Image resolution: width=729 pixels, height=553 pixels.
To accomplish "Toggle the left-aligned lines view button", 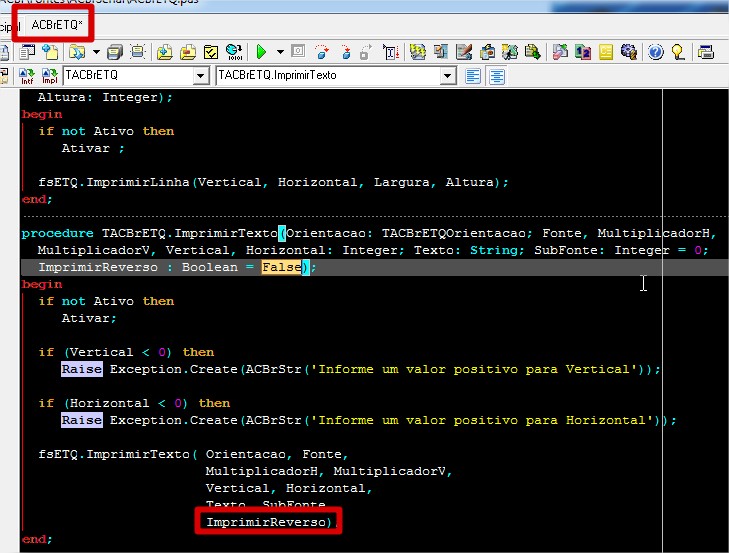I will [x=473, y=76].
